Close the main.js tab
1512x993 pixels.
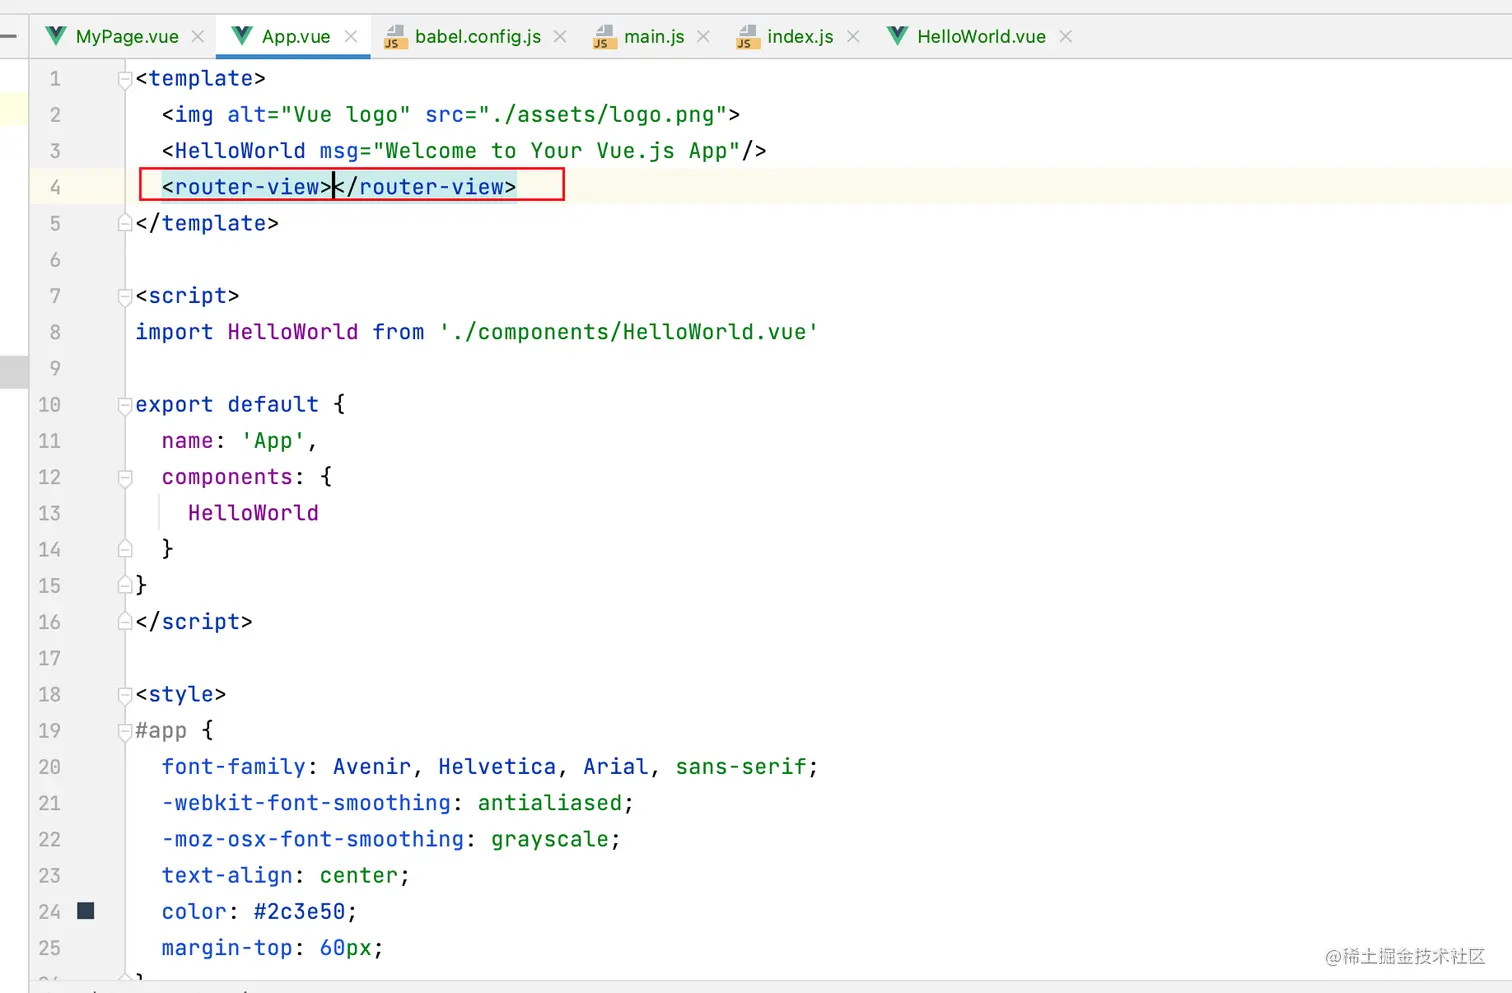click(703, 37)
